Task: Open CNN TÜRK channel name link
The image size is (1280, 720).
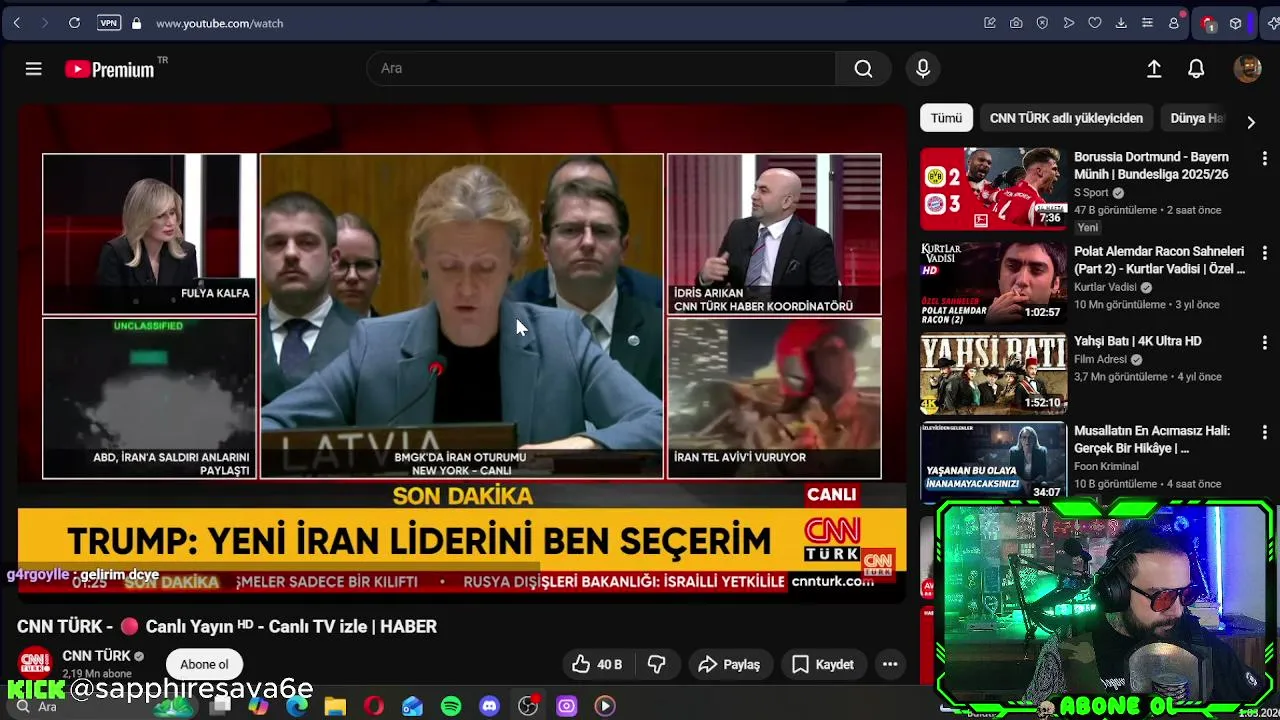Action: [96, 656]
